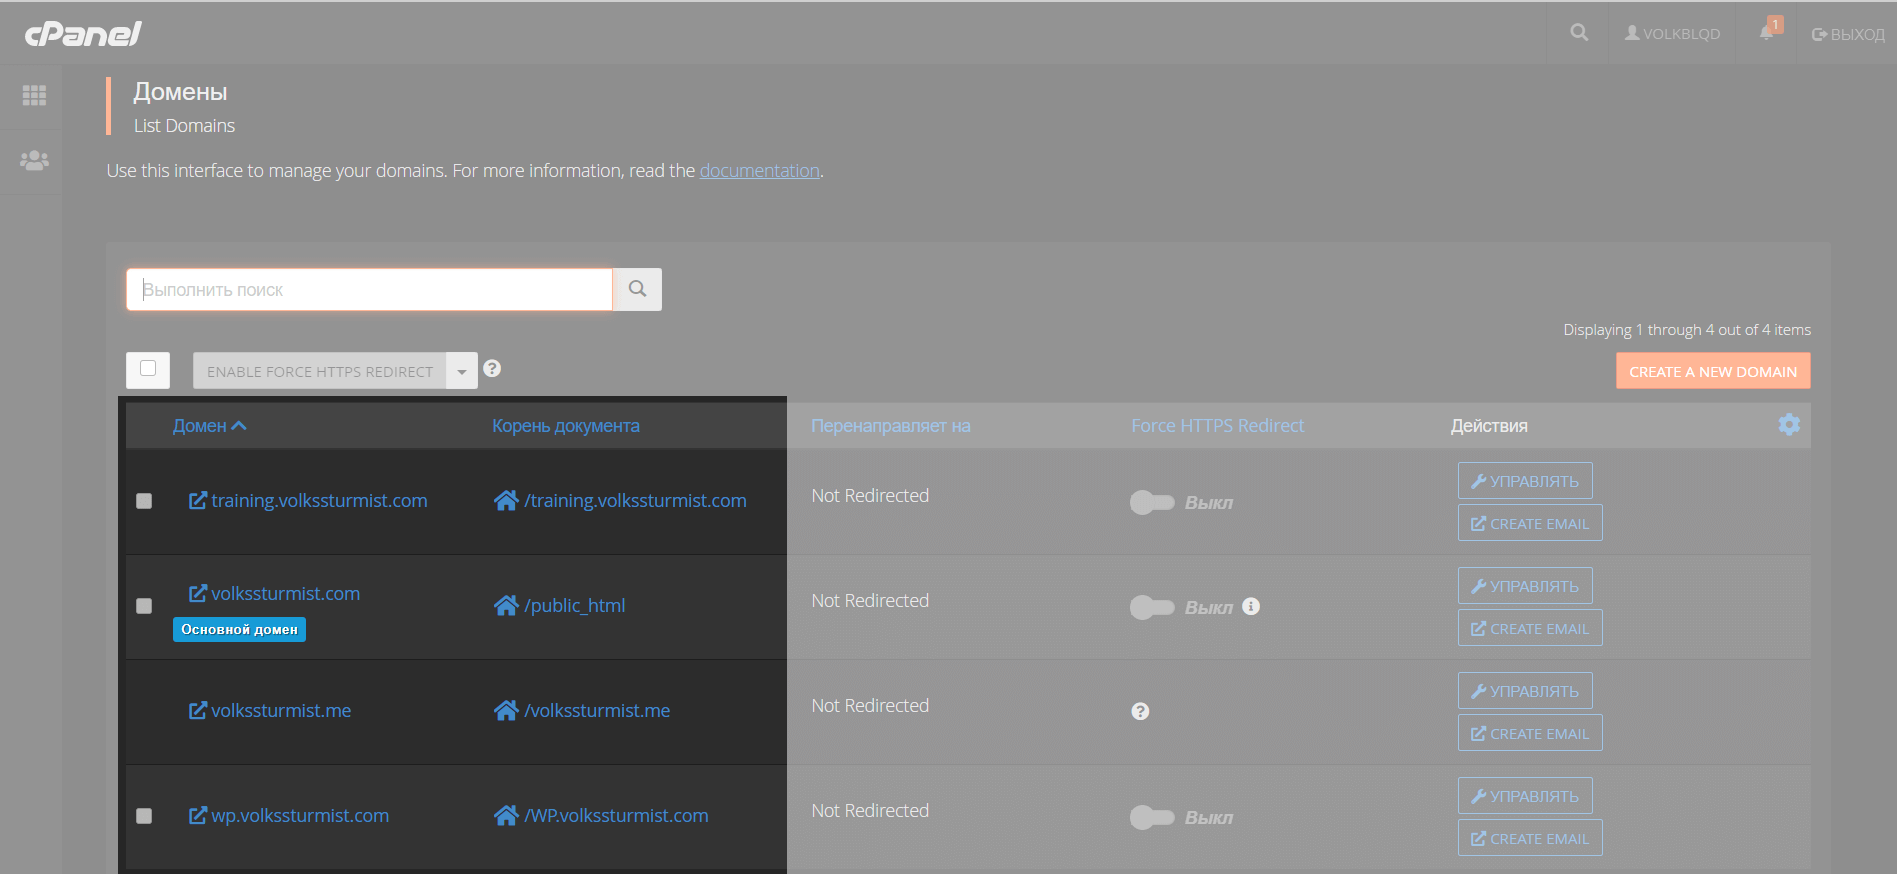Click Управлять for training.volkssturmist.com
The height and width of the screenshot is (874, 1897).
coord(1525,480)
